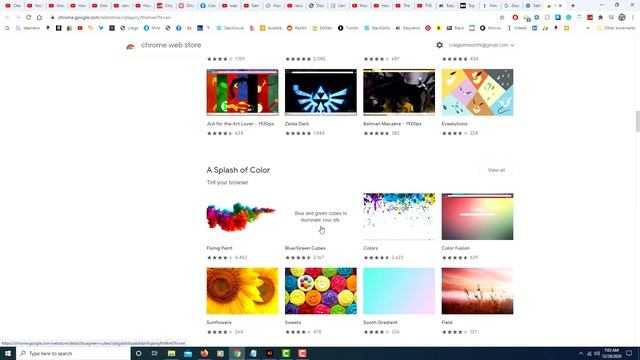Click the Tint your browser subtitle
This screenshot has height=360, width=640.
point(227,182)
